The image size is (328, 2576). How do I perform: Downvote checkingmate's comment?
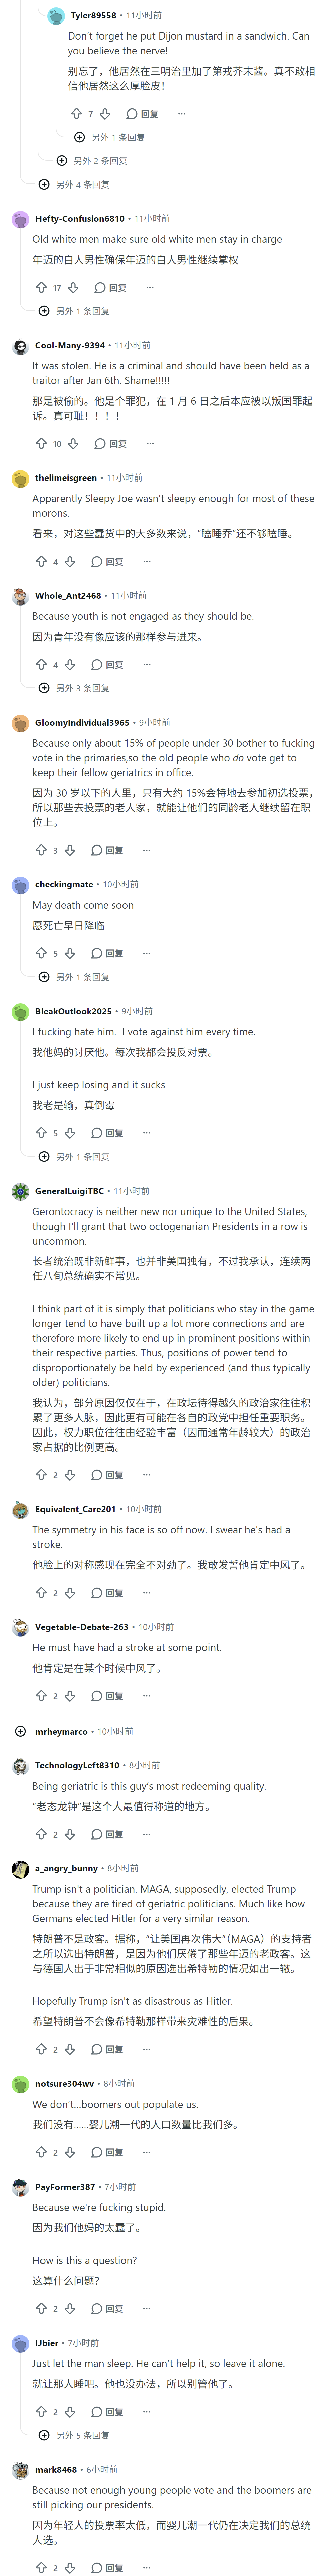coord(70,953)
